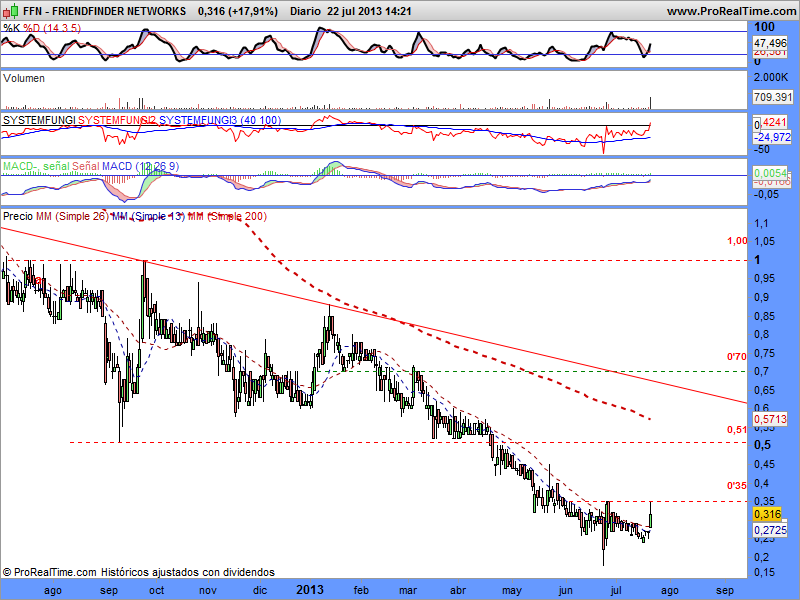Click the oct month marker on time axis
This screenshot has width=800, height=600.
click(156, 590)
